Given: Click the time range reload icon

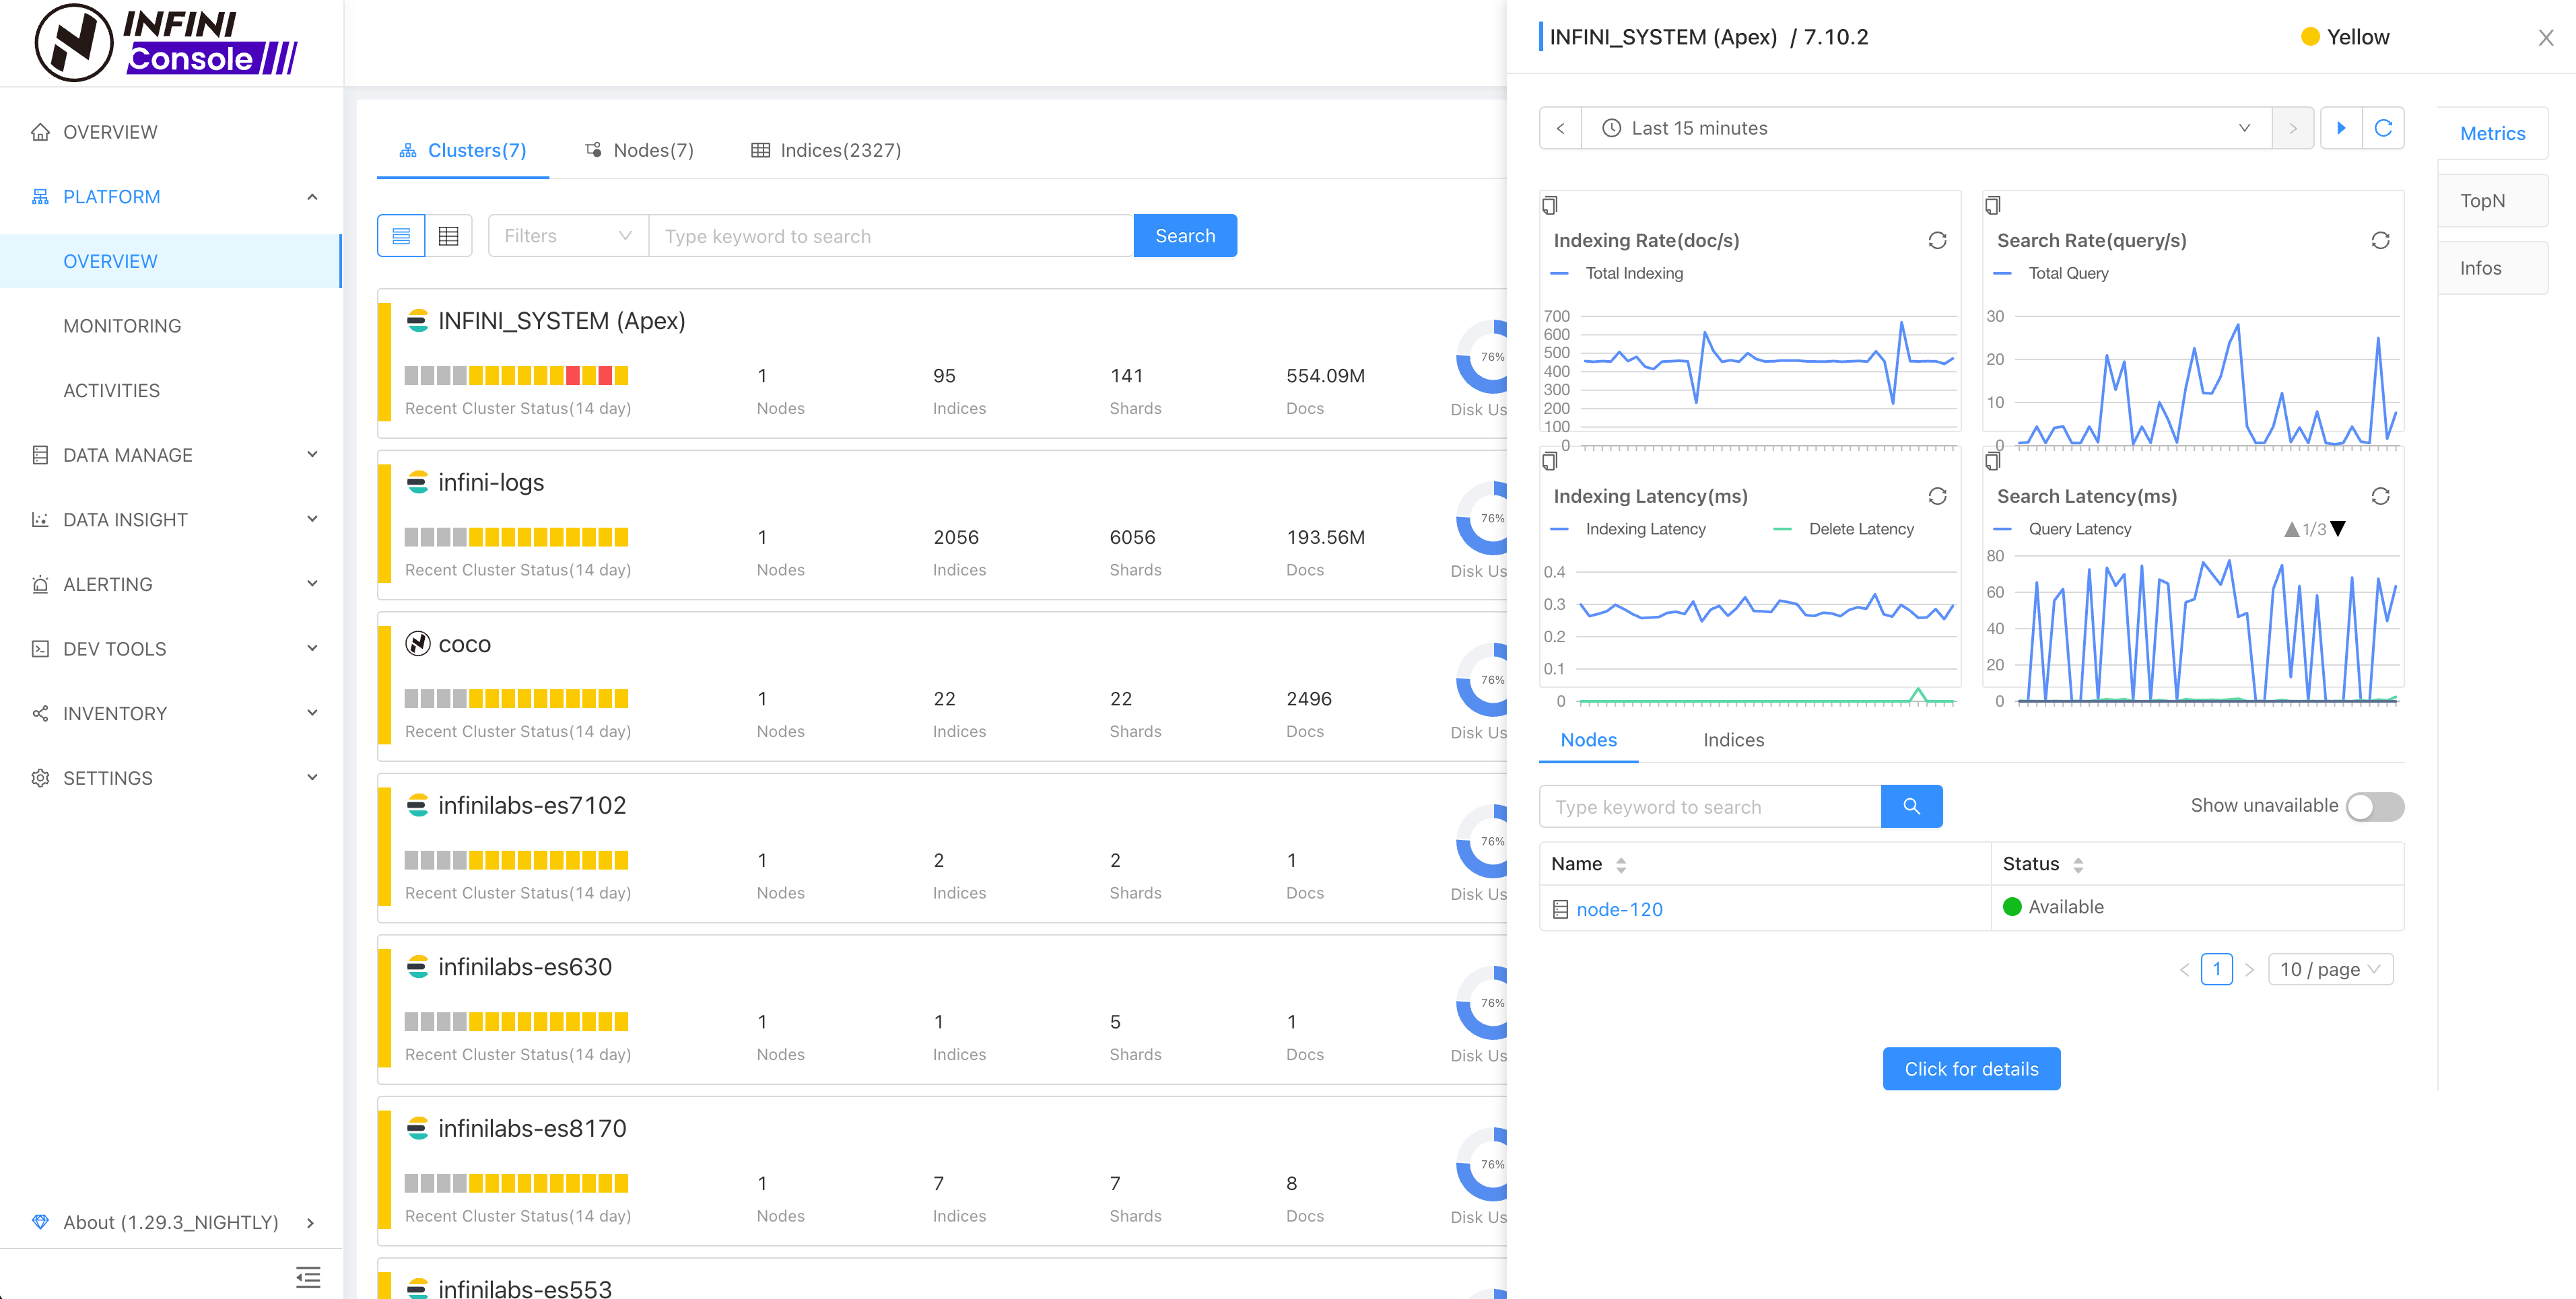Looking at the screenshot, I should 2383,128.
